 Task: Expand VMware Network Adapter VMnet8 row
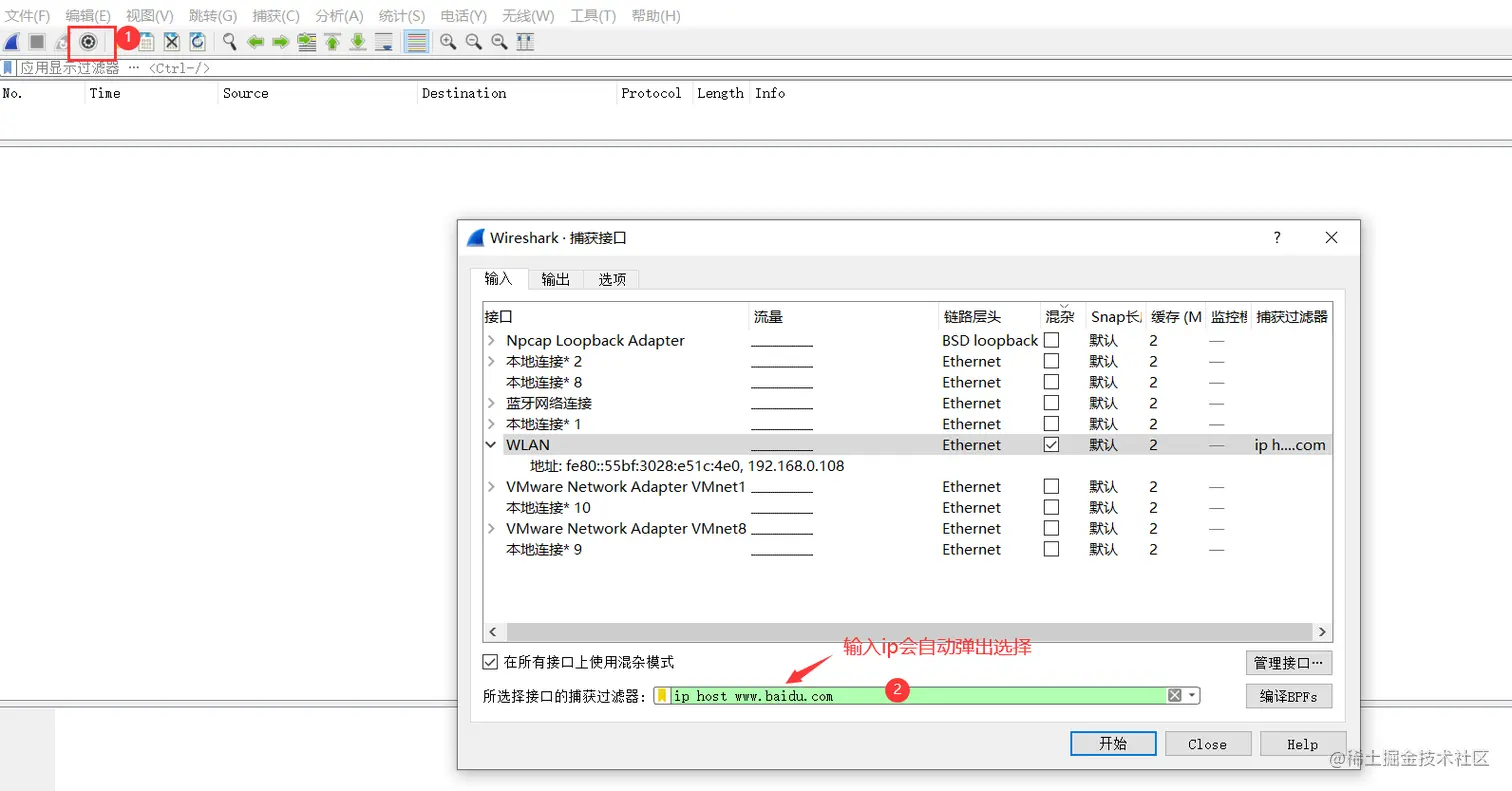coord(491,528)
